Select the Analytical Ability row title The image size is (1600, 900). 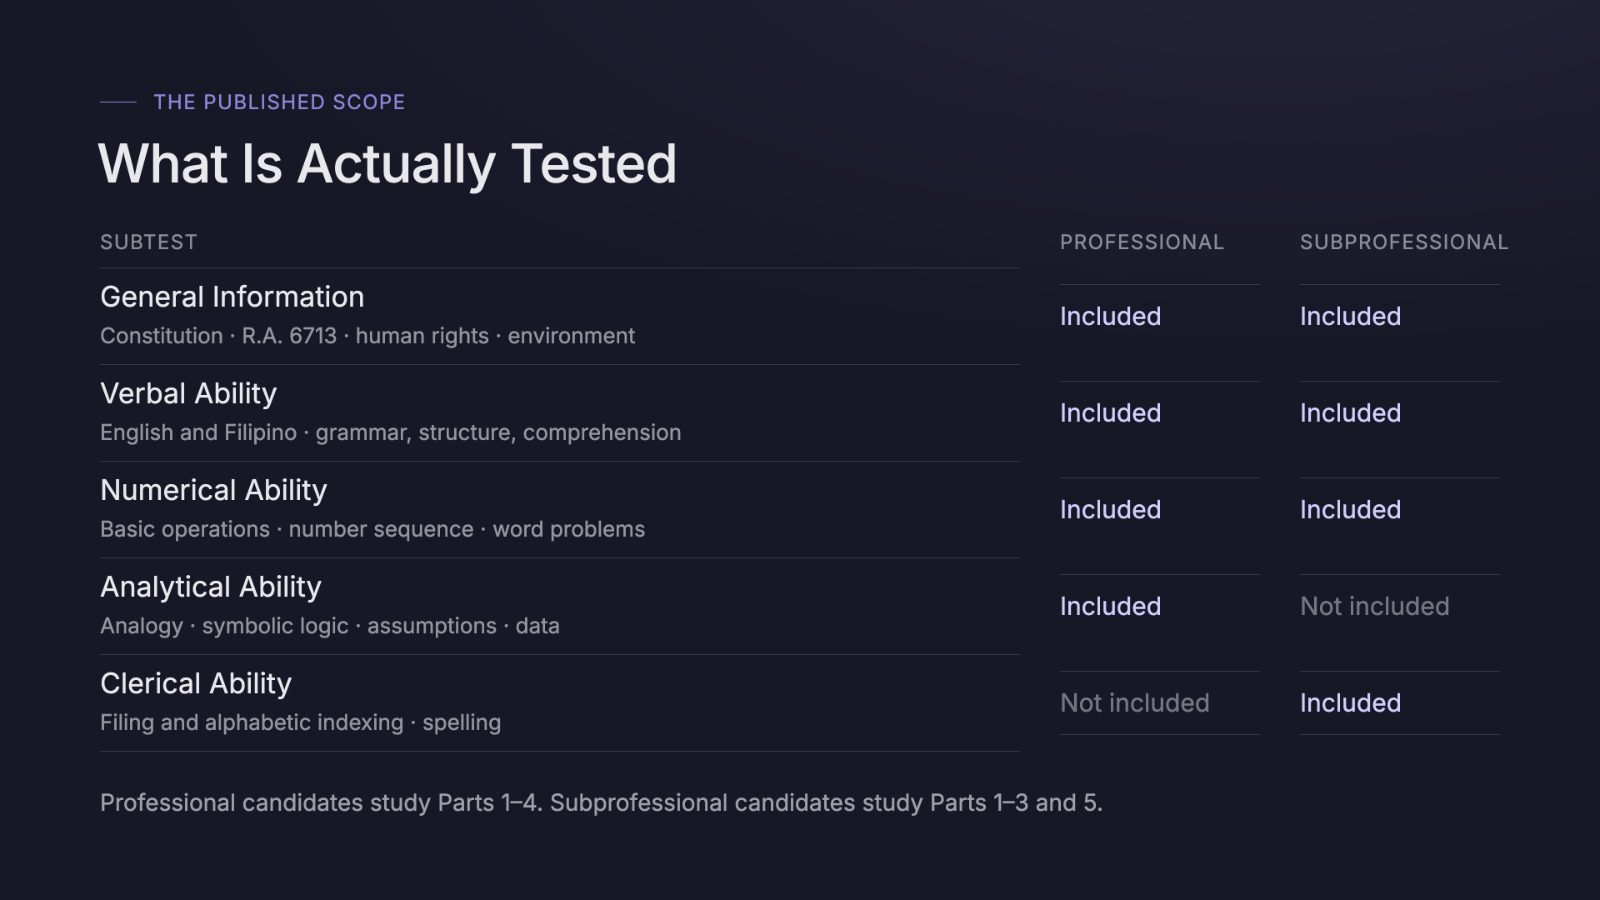(211, 587)
